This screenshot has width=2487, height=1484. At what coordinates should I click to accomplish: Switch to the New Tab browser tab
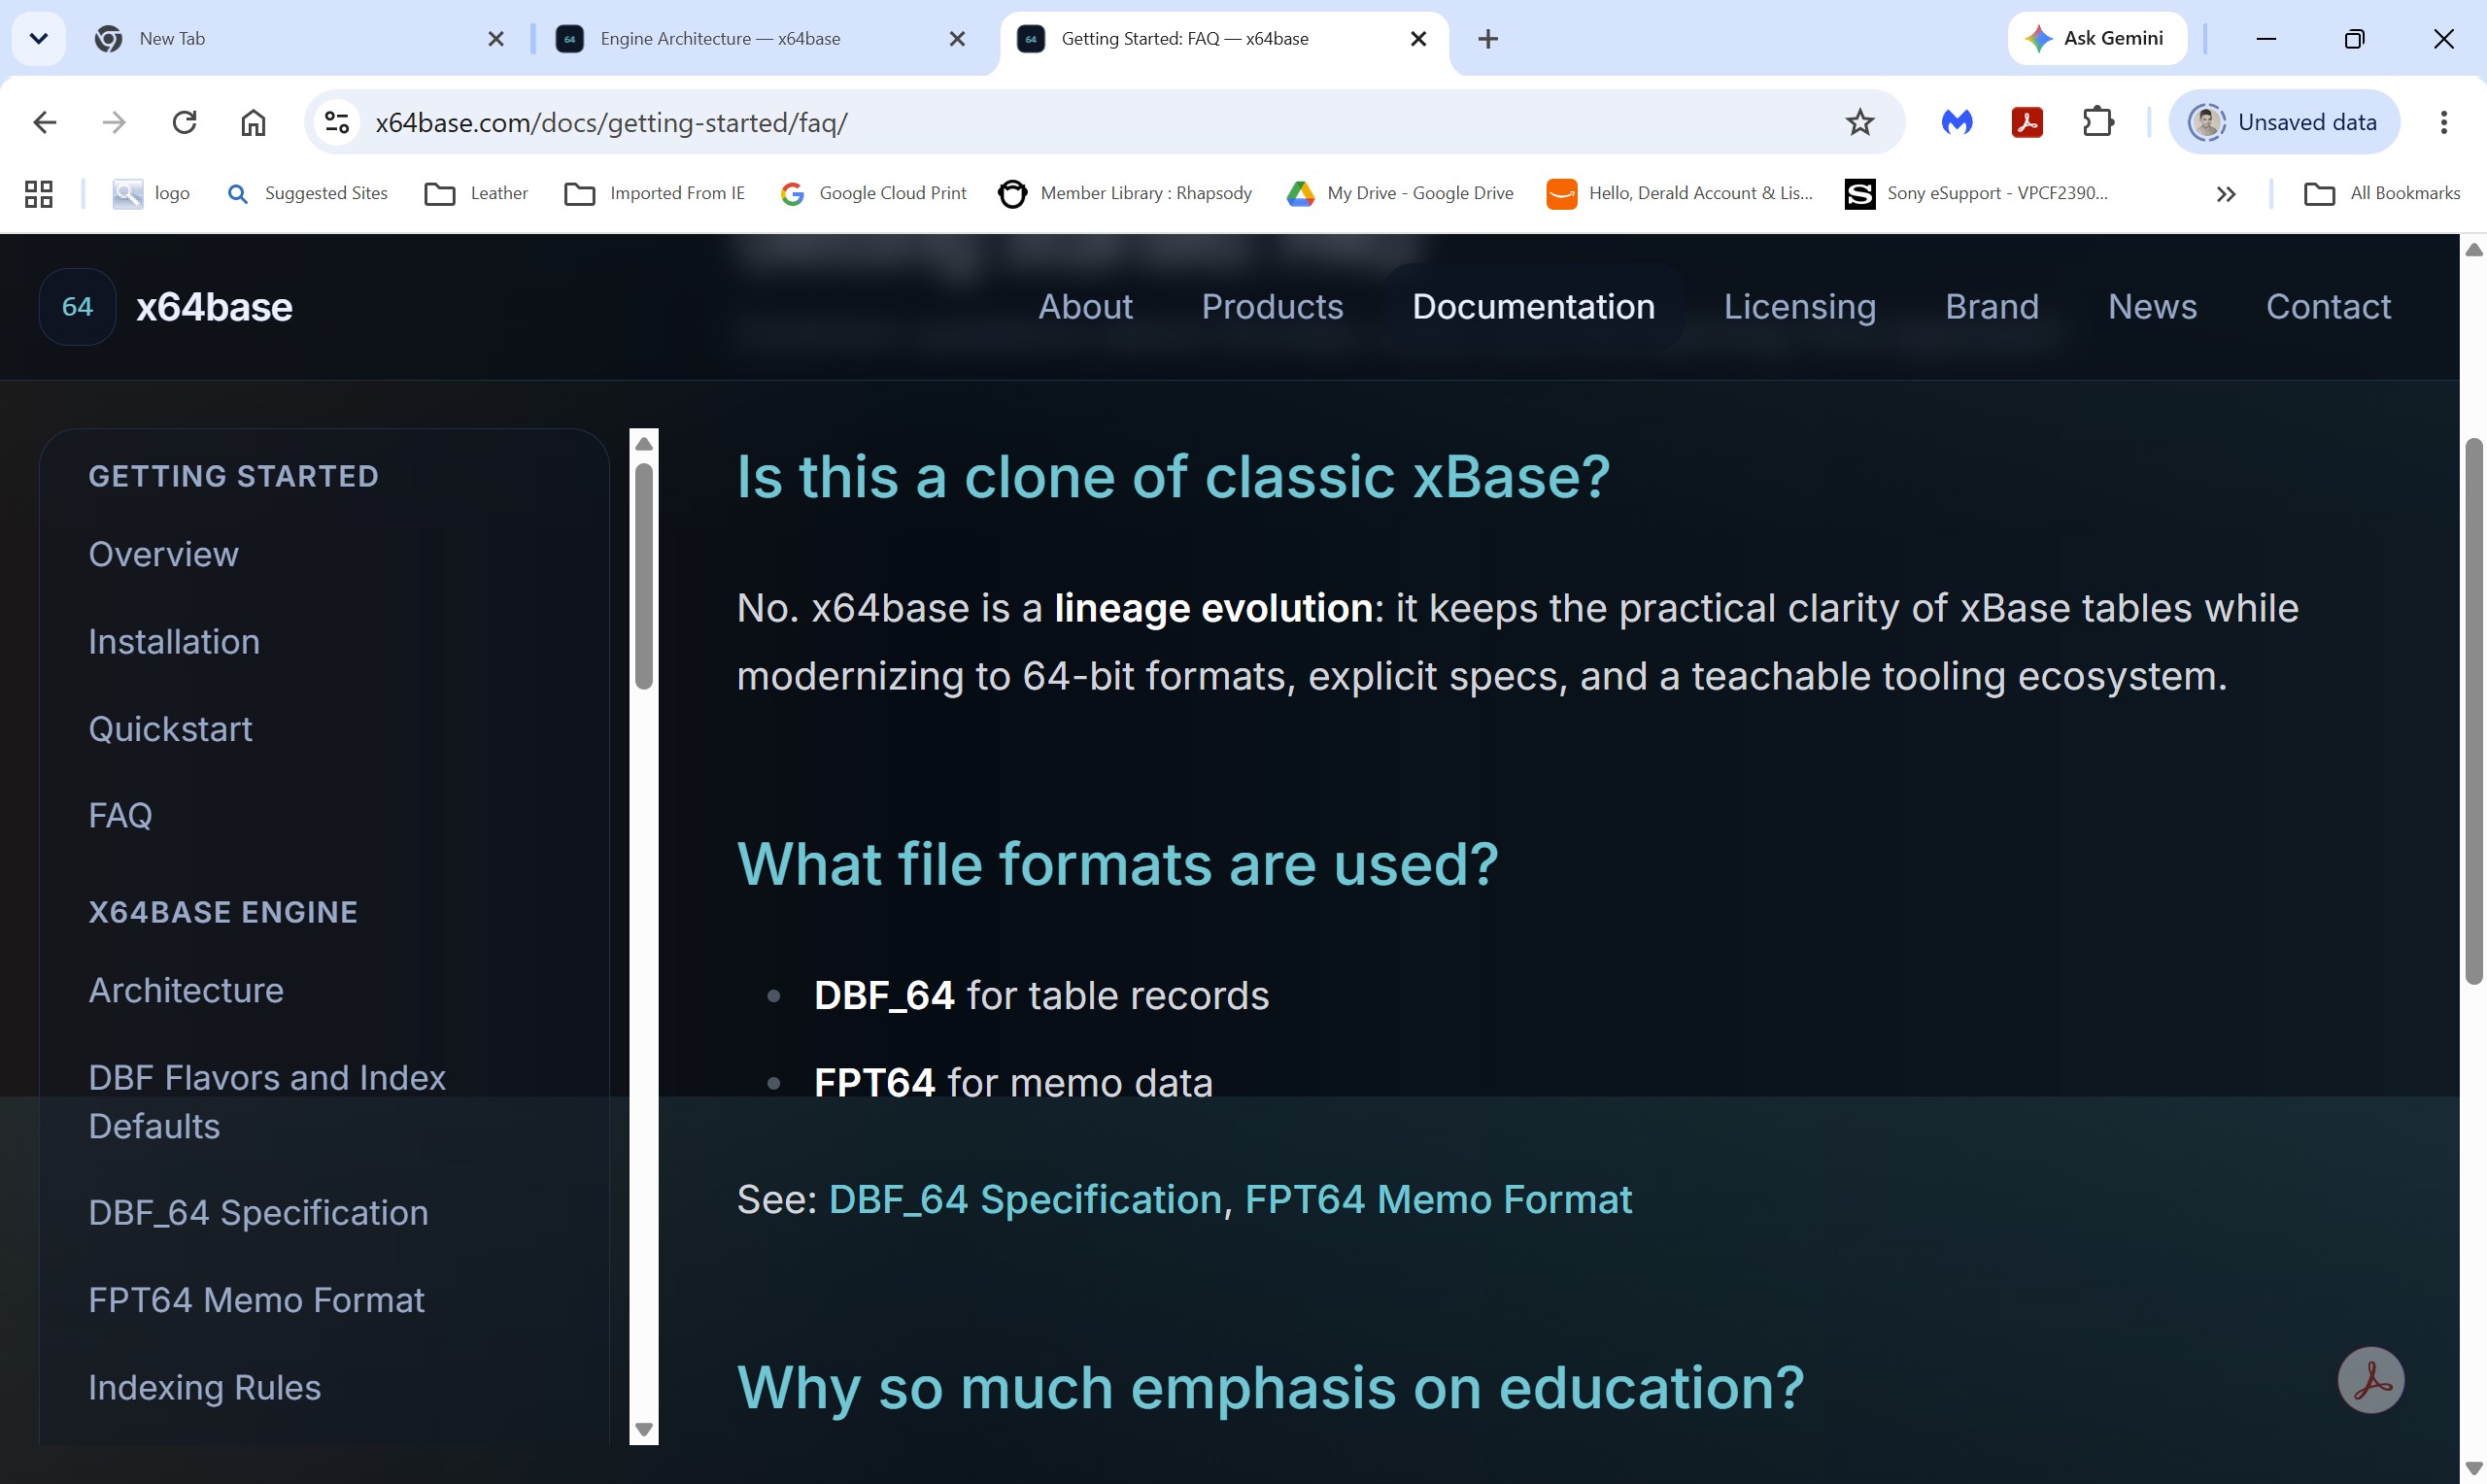tap(300, 38)
